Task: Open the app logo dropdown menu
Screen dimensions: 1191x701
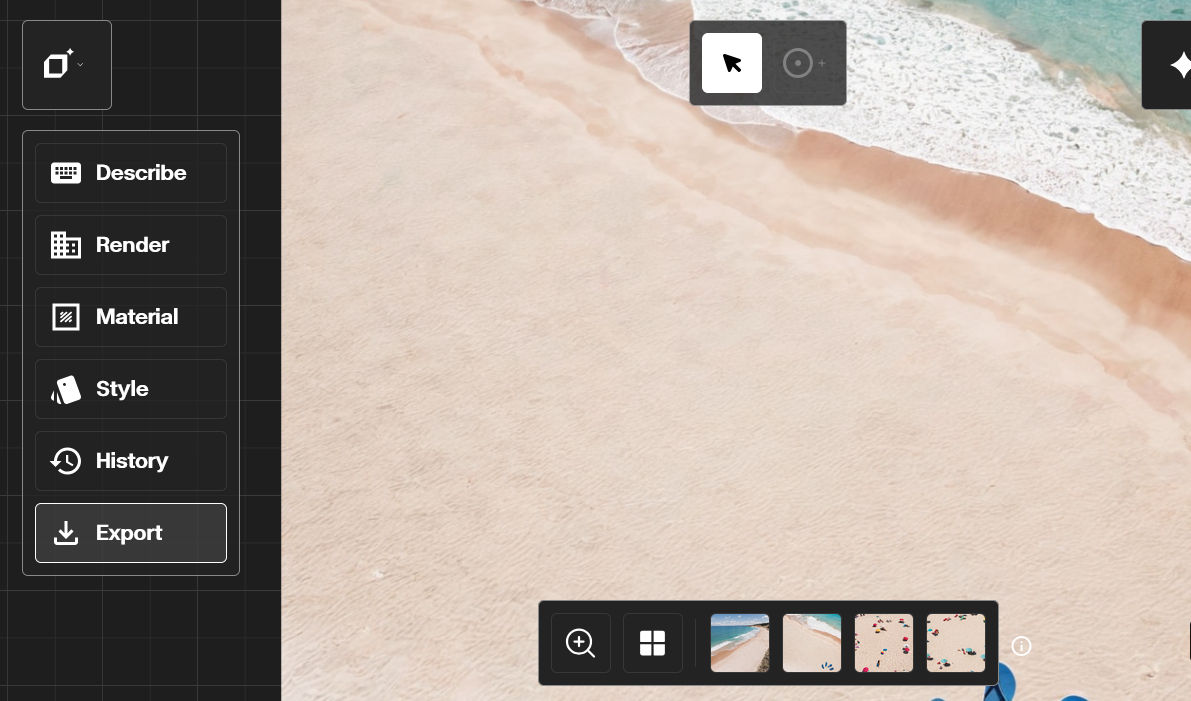Action: click(67, 65)
